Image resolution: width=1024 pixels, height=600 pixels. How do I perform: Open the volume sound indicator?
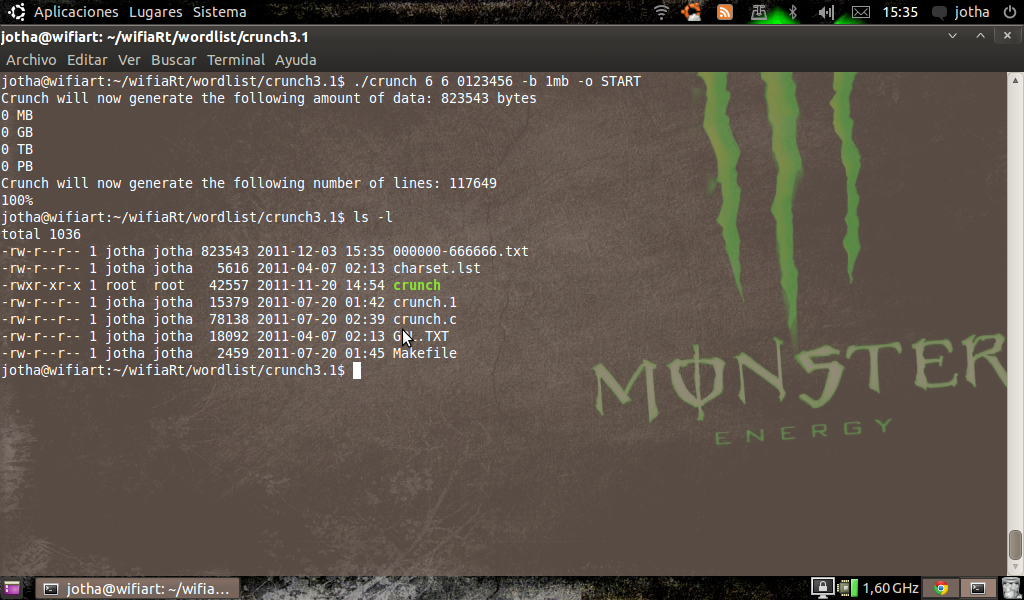[x=826, y=12]
